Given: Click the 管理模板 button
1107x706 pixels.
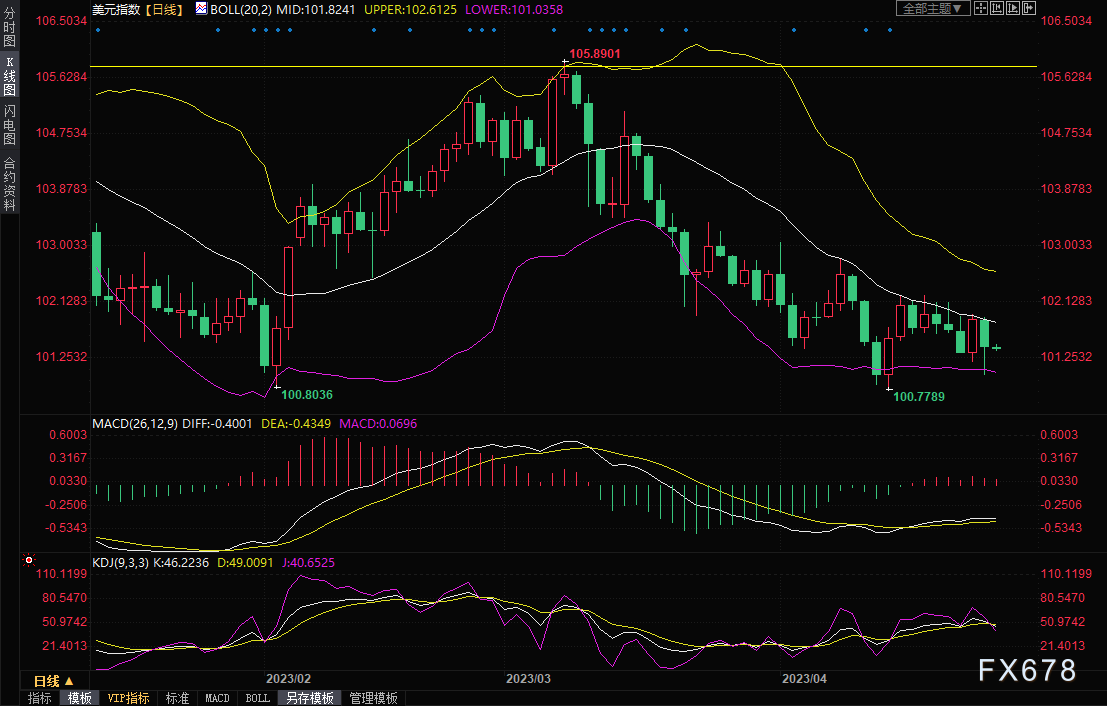Looking at the screenshot, I should (x=373, y=698).
